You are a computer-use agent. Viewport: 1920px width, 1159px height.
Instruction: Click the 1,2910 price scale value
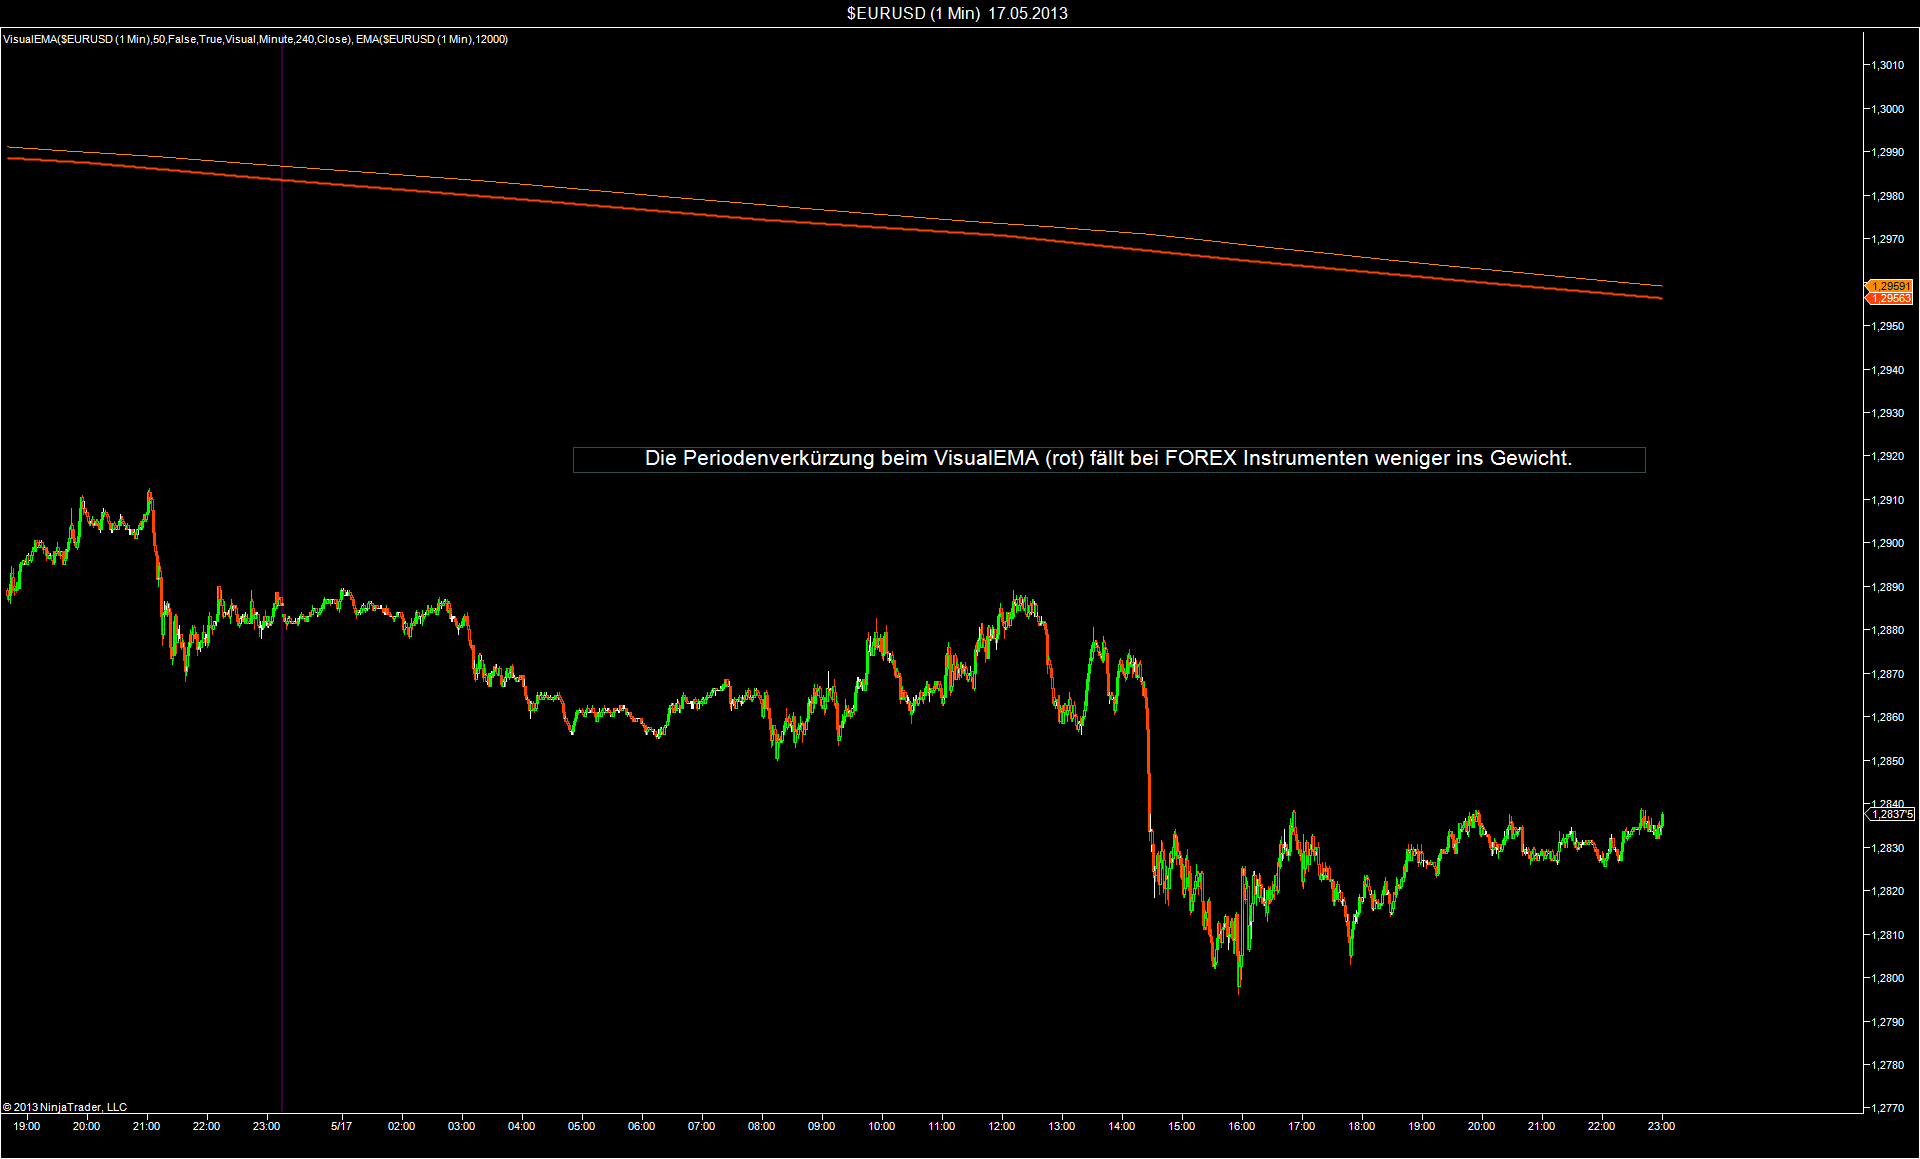1888,500
